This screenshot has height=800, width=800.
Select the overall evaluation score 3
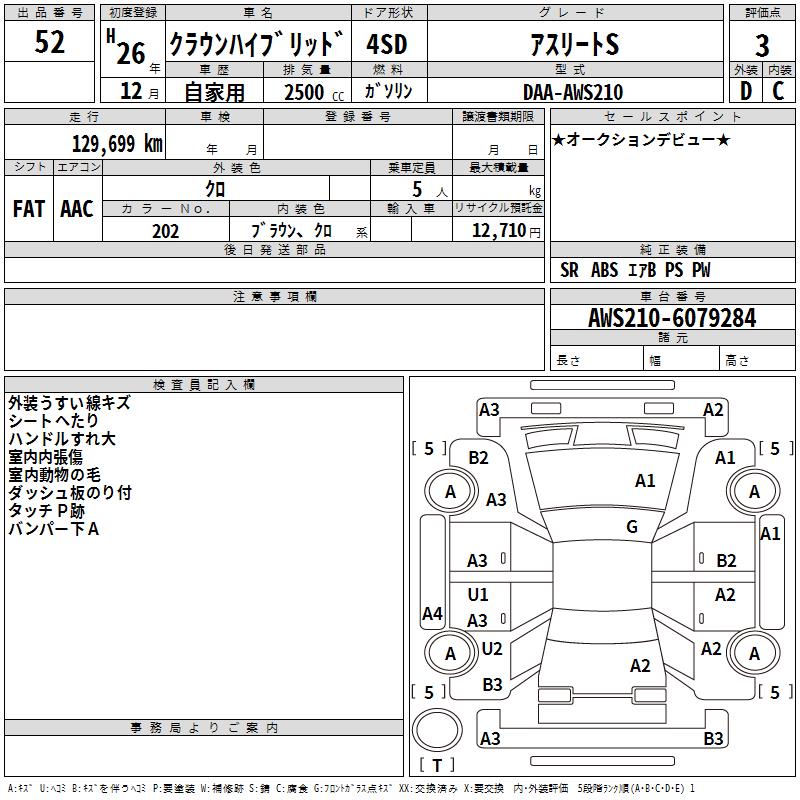762,46
